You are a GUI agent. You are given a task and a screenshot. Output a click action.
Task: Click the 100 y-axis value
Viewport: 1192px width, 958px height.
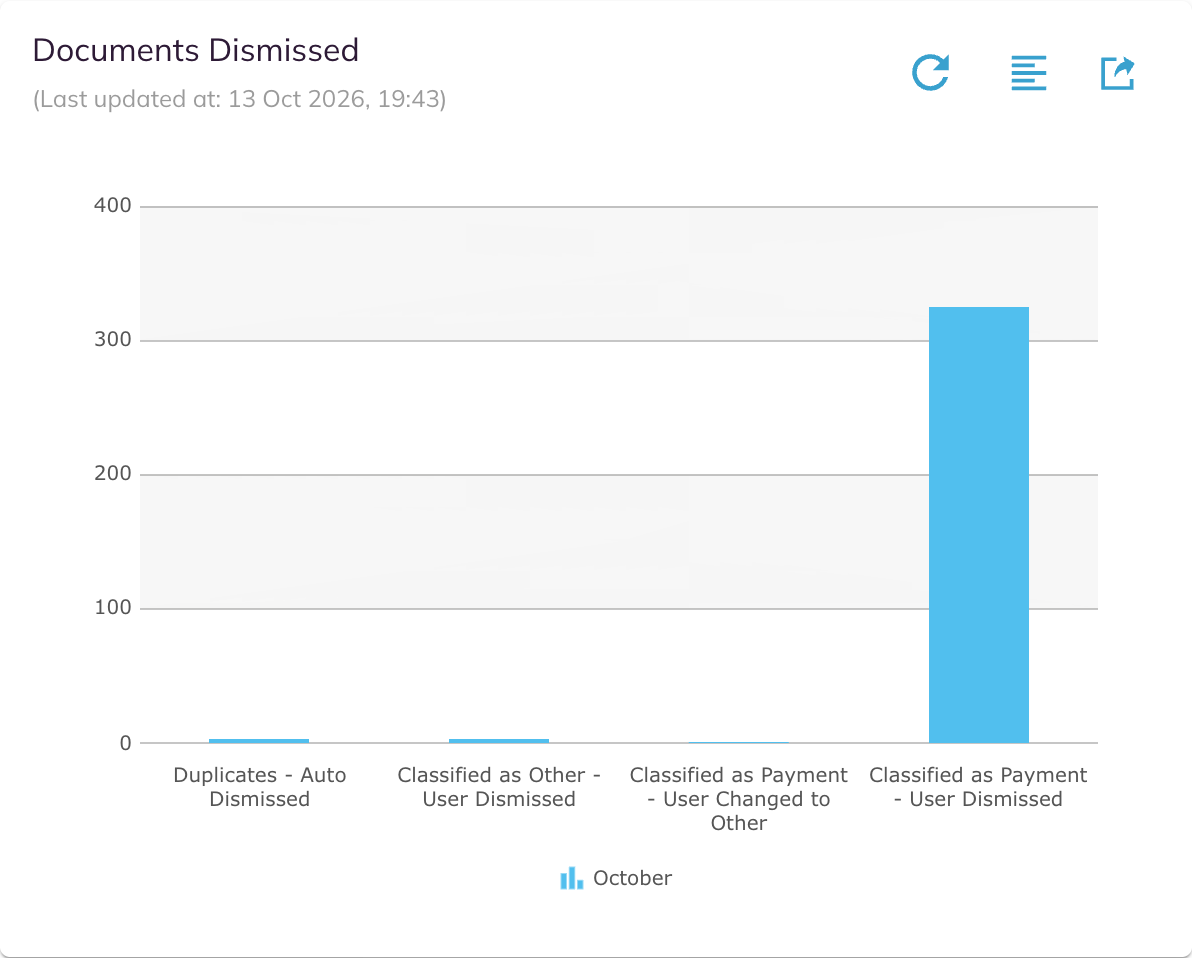tap(113, 607)
